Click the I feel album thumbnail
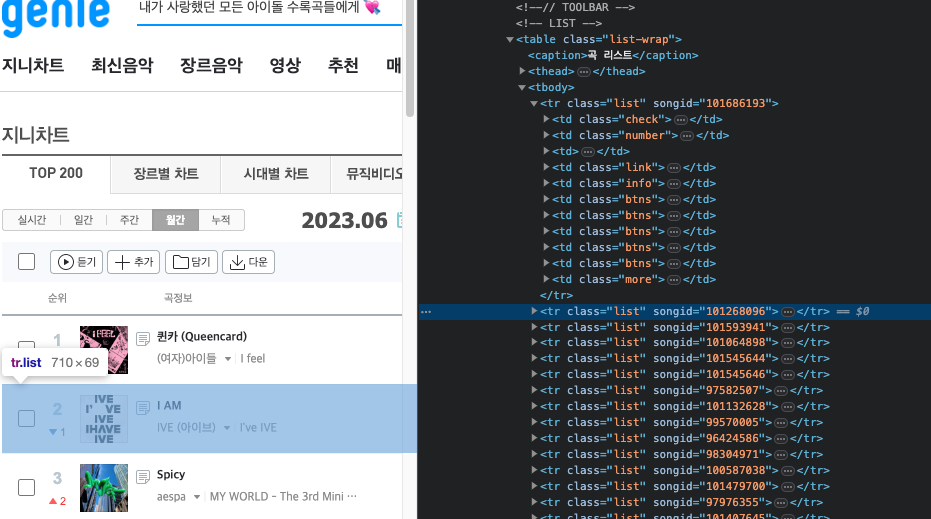This screenshot has height=519, width=931. 104,350
